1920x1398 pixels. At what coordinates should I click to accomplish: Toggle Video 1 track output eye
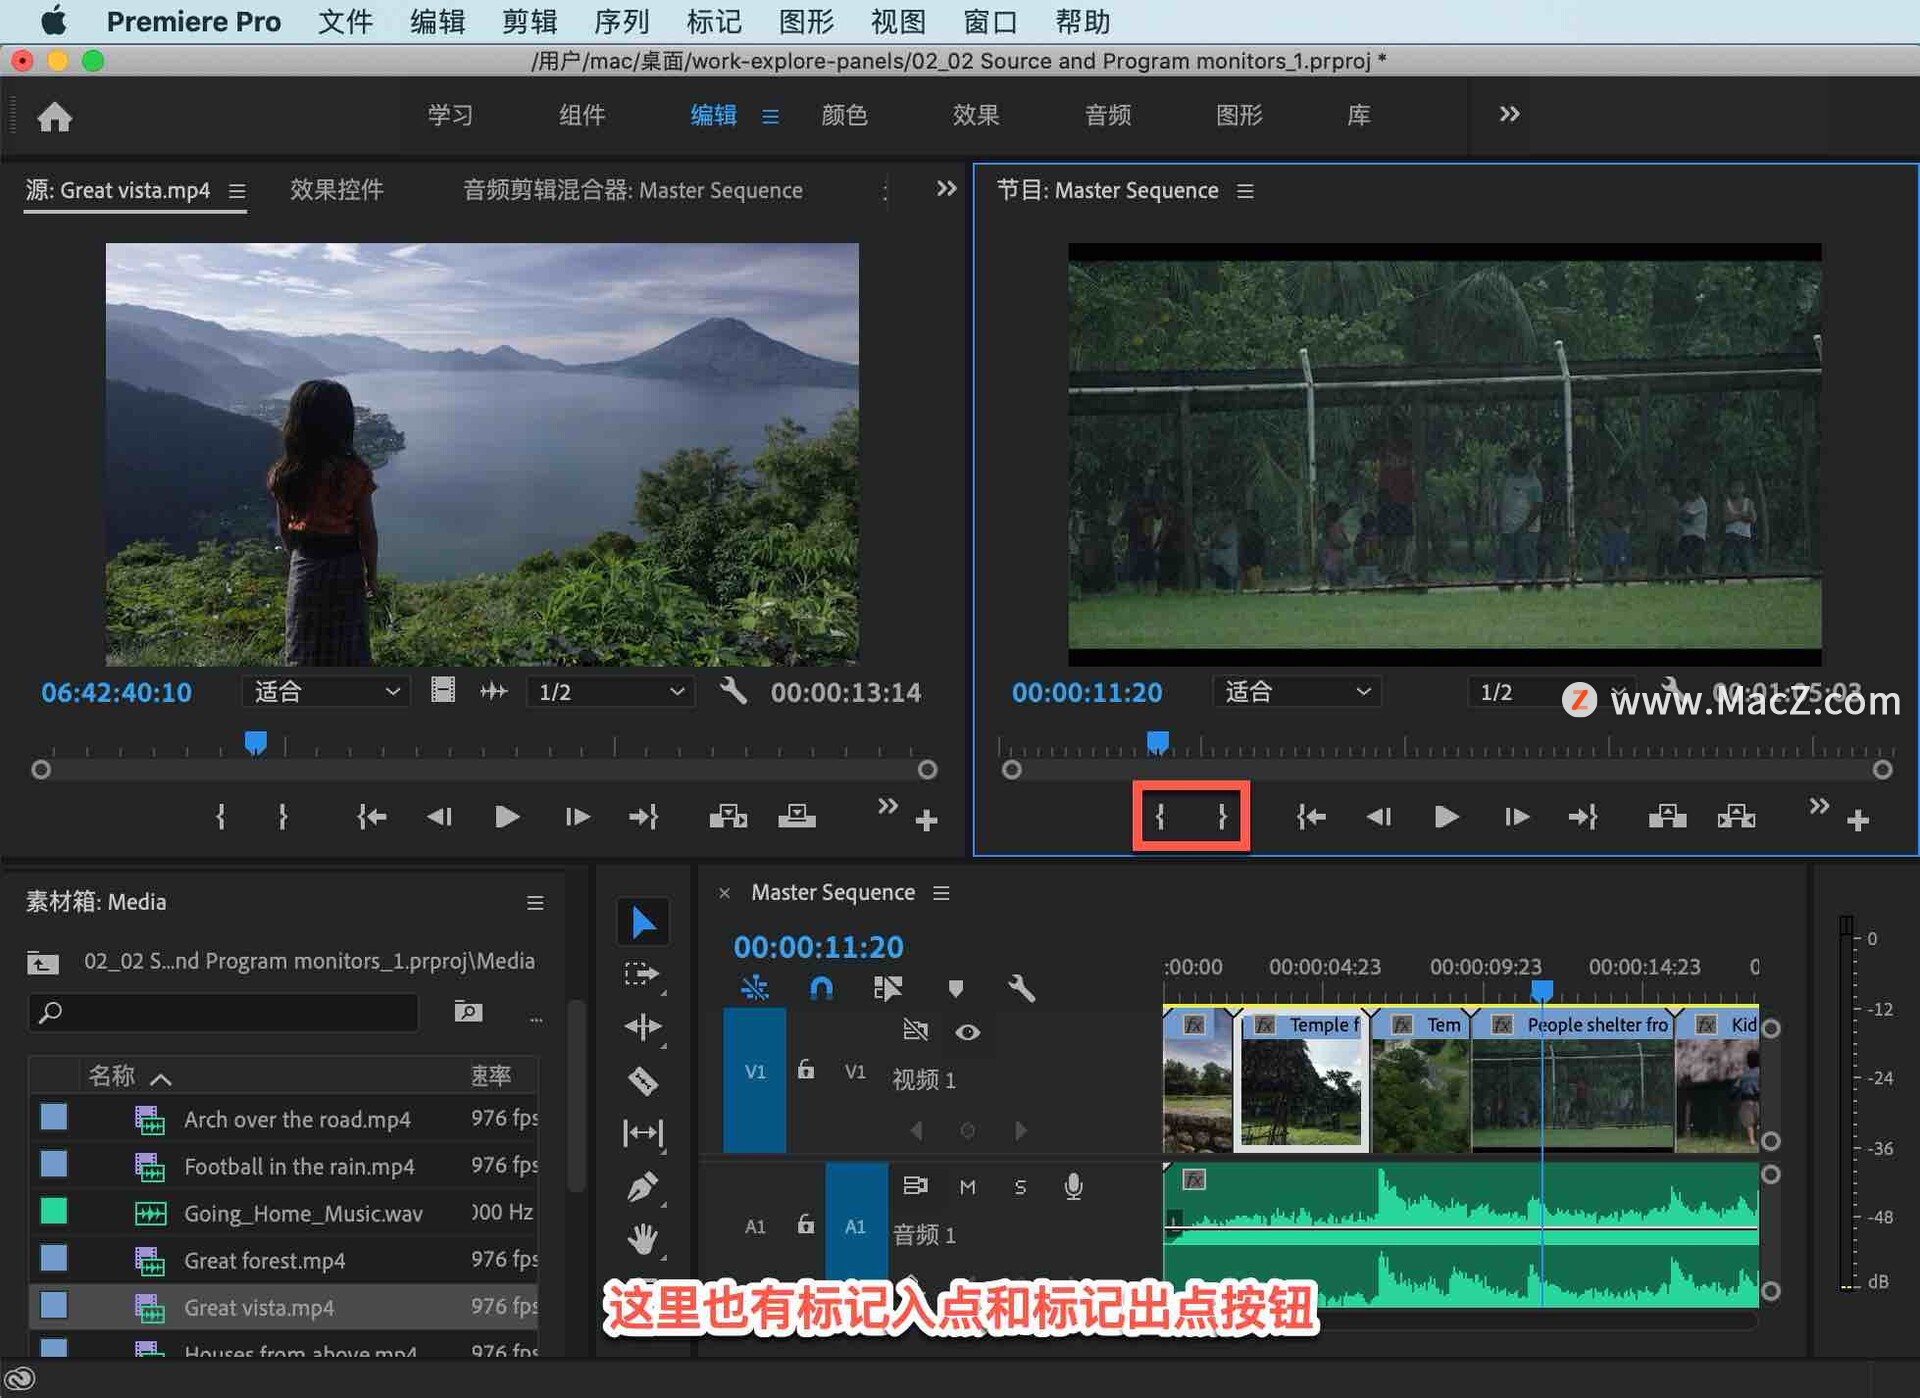pos(967,1032)
